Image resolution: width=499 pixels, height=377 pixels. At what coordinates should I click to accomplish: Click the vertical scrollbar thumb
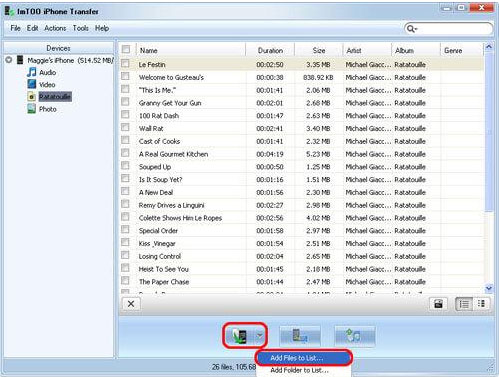click(x=489, y=132)
